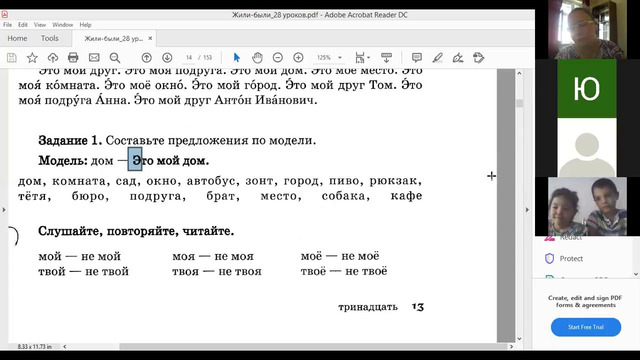The height and width of the screenshot is (360, 640).
Task: Go to the previous page arrow
Action: pyautogui.click(x=147, y=58)
